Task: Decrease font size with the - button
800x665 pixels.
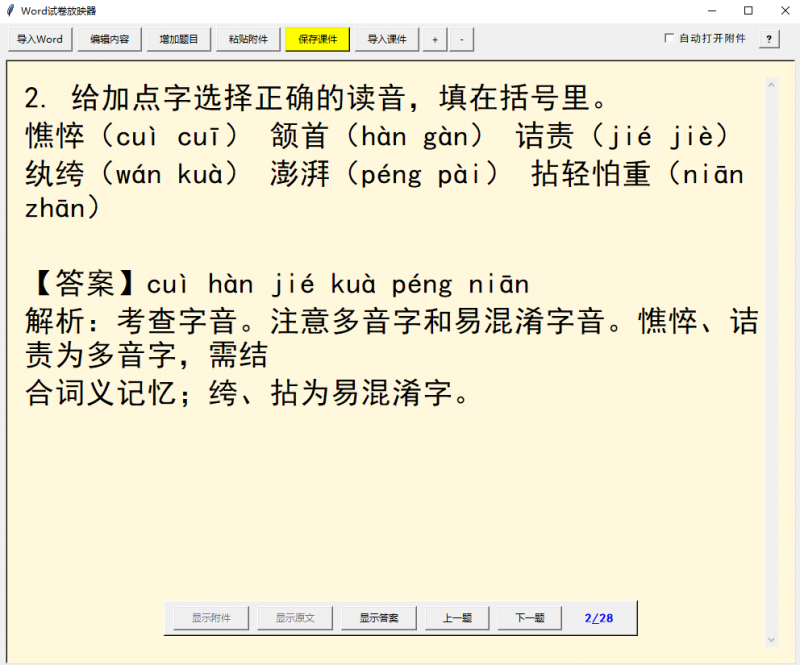Action: (x=462, y=39)
